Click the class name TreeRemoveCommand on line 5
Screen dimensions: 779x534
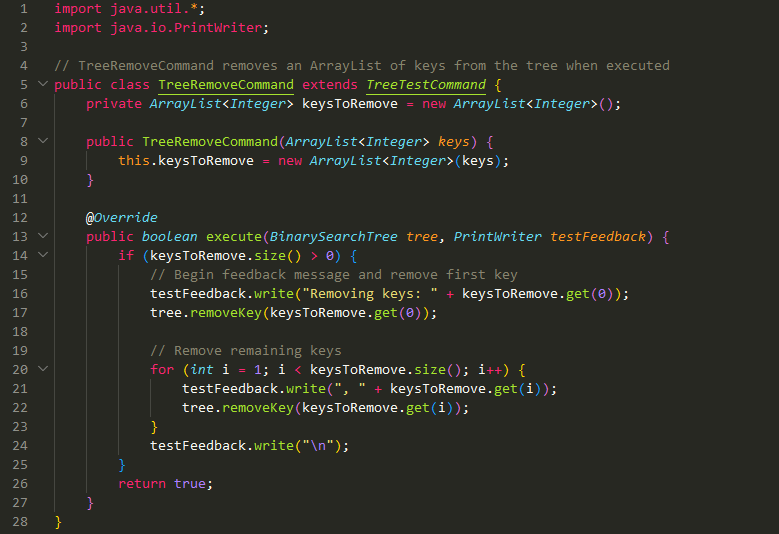[226, 84]
